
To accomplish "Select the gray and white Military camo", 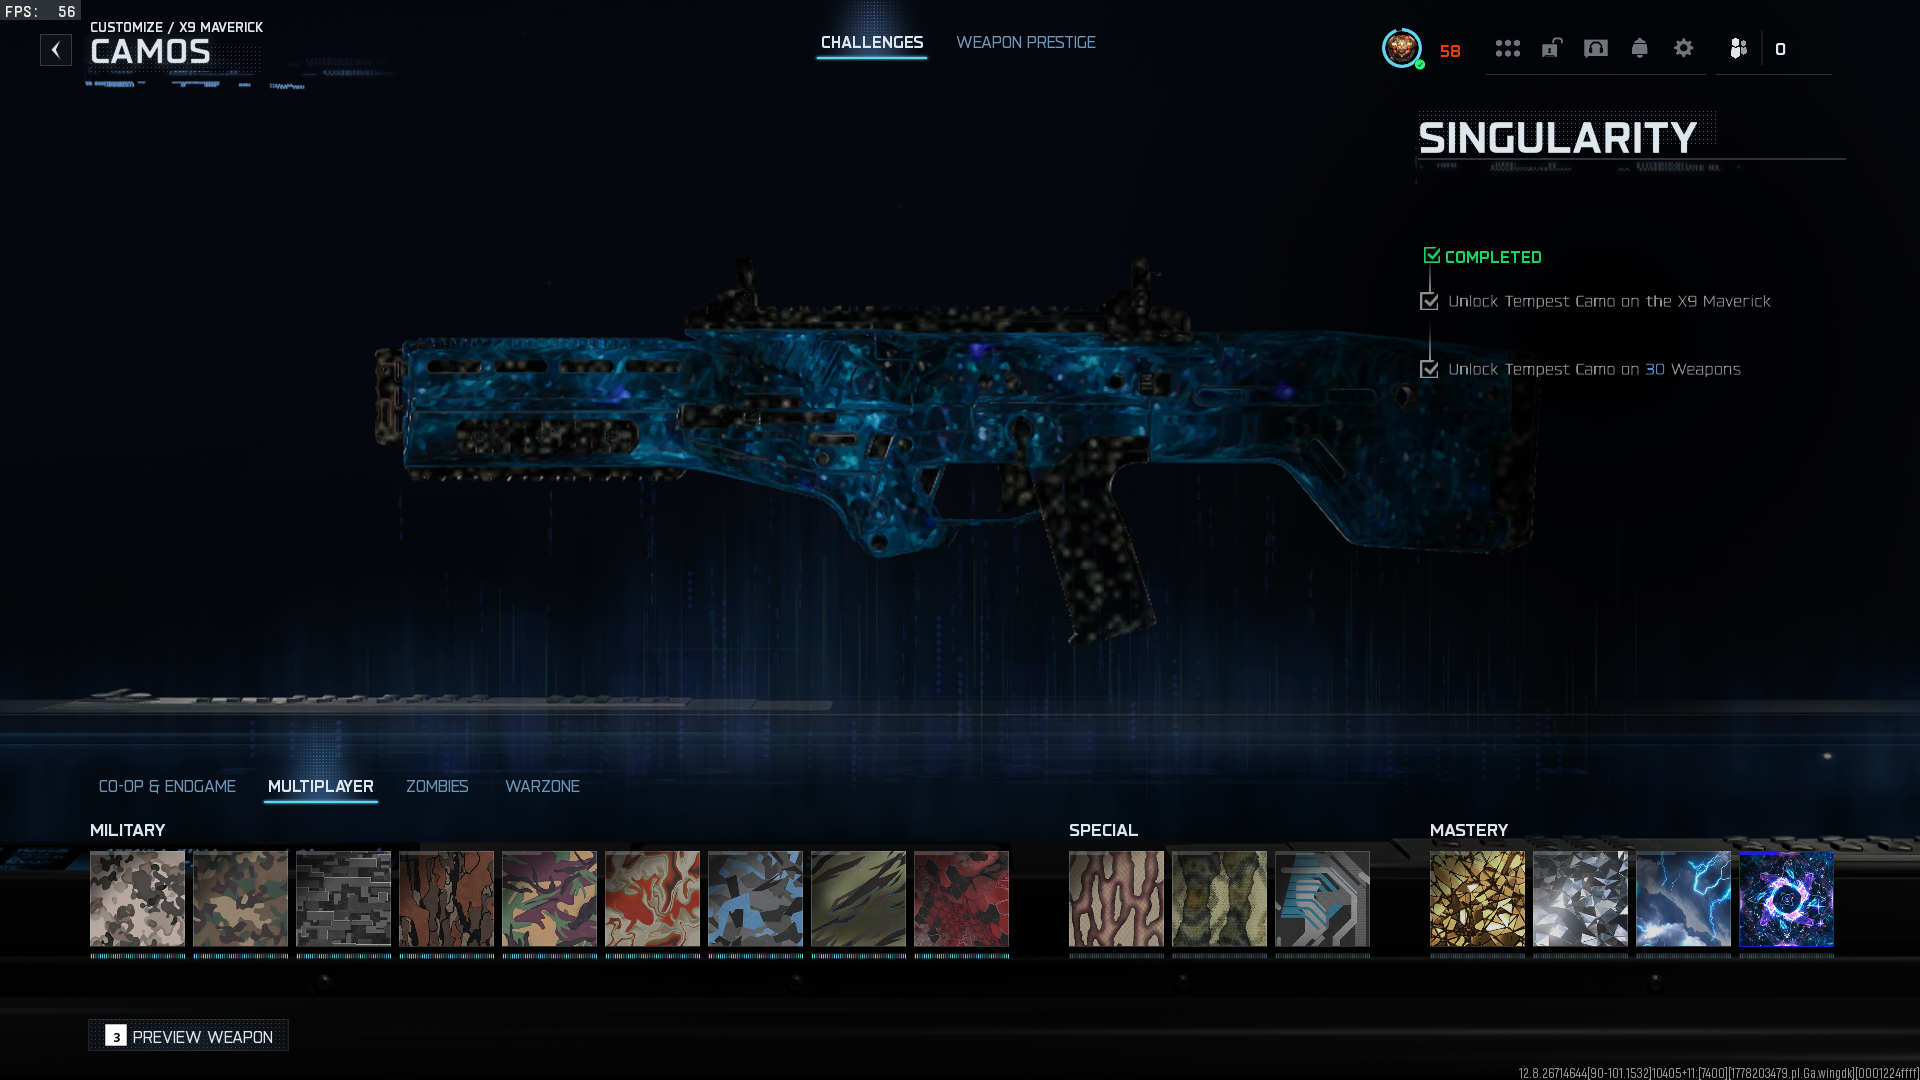I will (138, 899).
